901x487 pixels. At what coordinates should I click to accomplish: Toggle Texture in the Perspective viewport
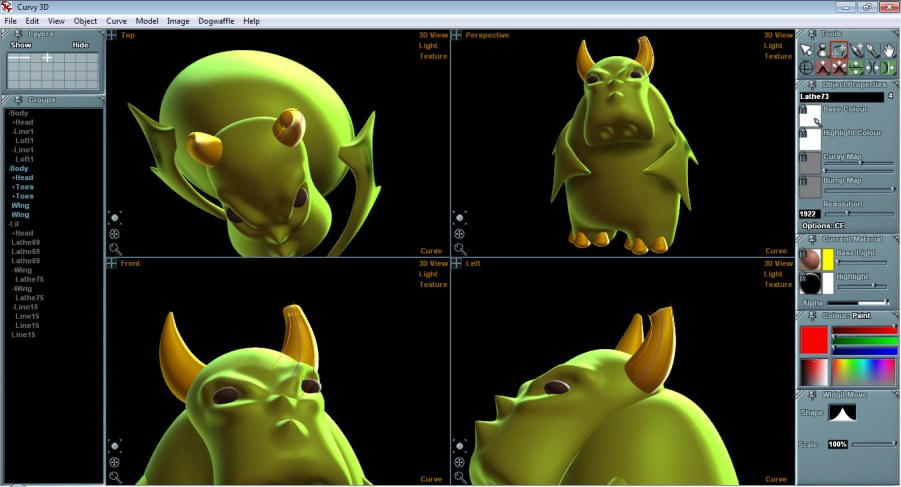point(778,56)
